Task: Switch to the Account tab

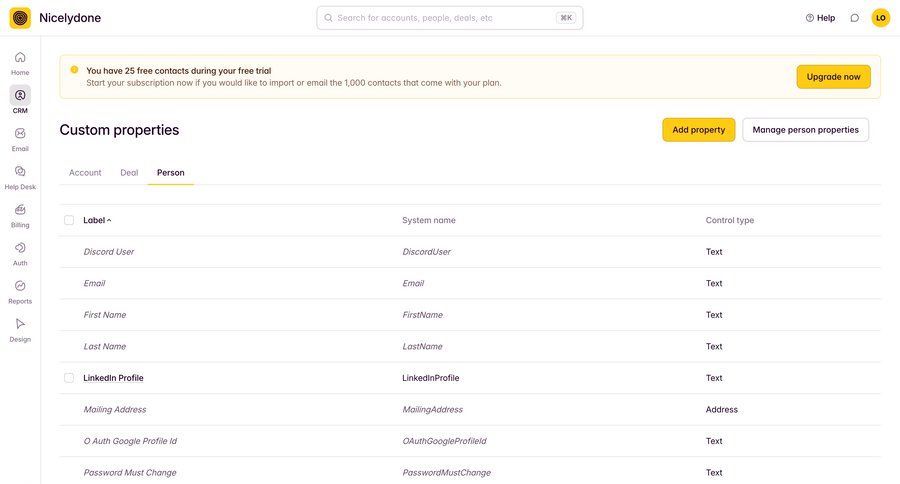Action: pyautogui.click(x=85, y=173)
